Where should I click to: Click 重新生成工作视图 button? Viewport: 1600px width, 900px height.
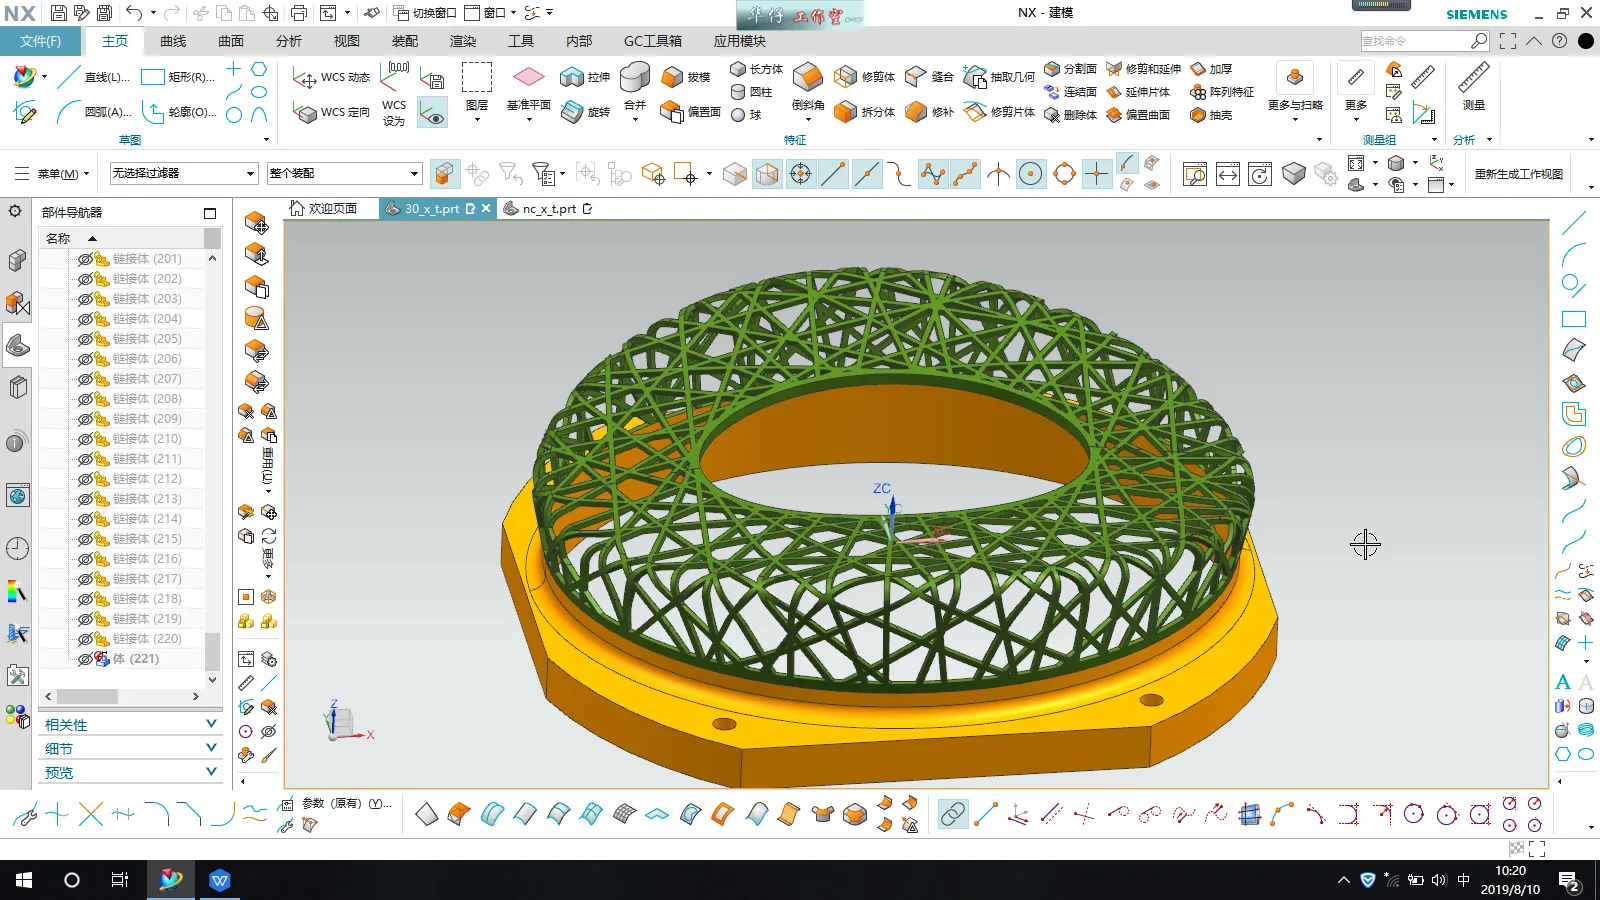coord(1518,174)
